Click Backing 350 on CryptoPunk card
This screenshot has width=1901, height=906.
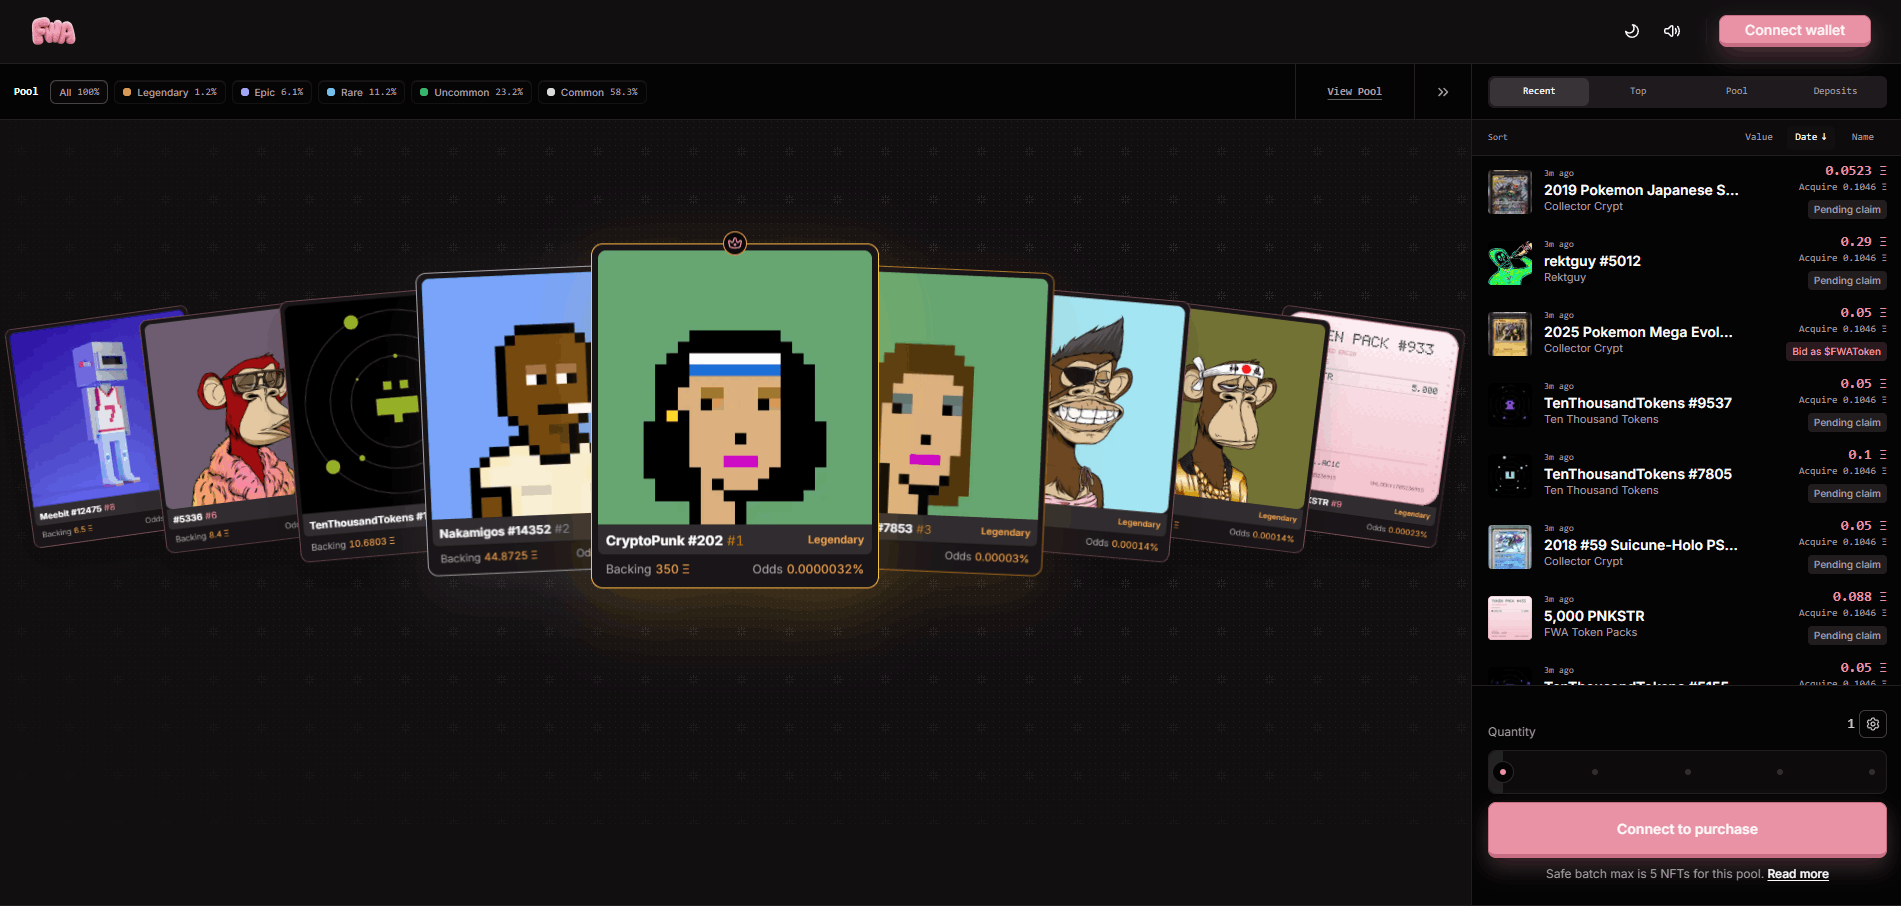coord(647,569)
